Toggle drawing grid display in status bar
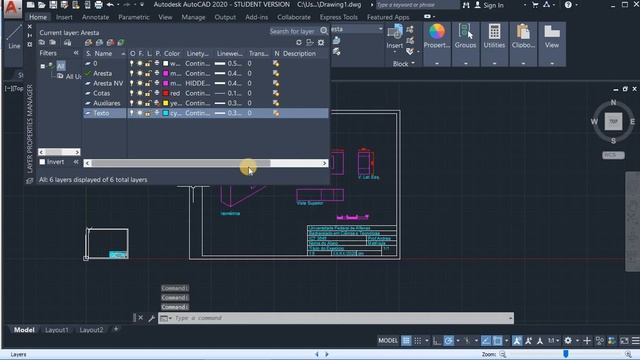Image resolution: width=640 pixels, height=360 pixels. (406, 340)
